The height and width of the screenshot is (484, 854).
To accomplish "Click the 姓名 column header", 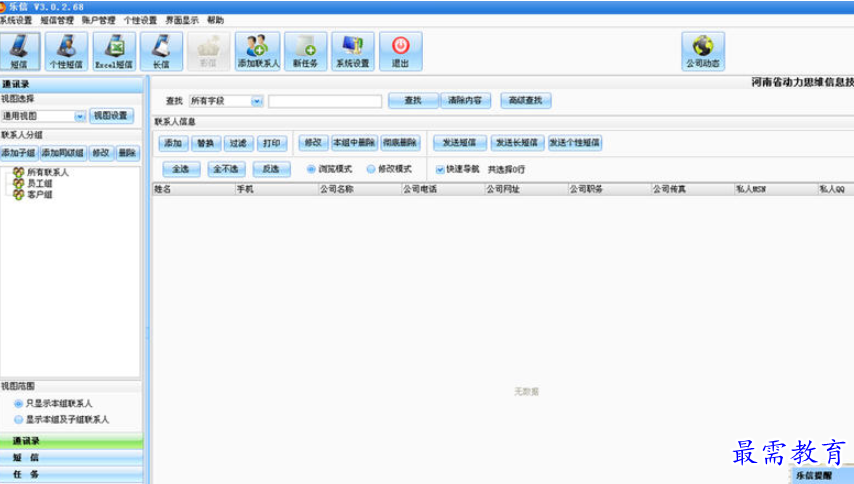I will (x=193, y=189).
